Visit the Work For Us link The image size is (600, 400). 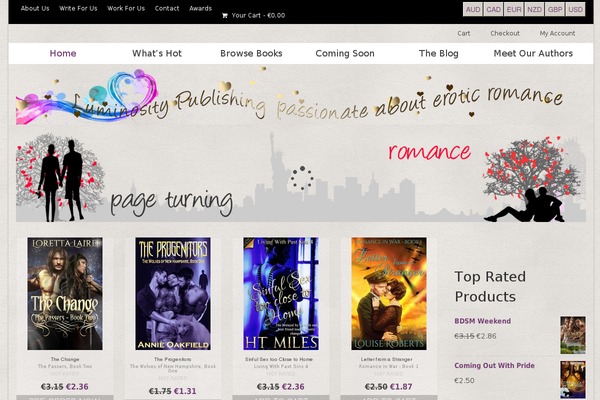tap(126, 8)
